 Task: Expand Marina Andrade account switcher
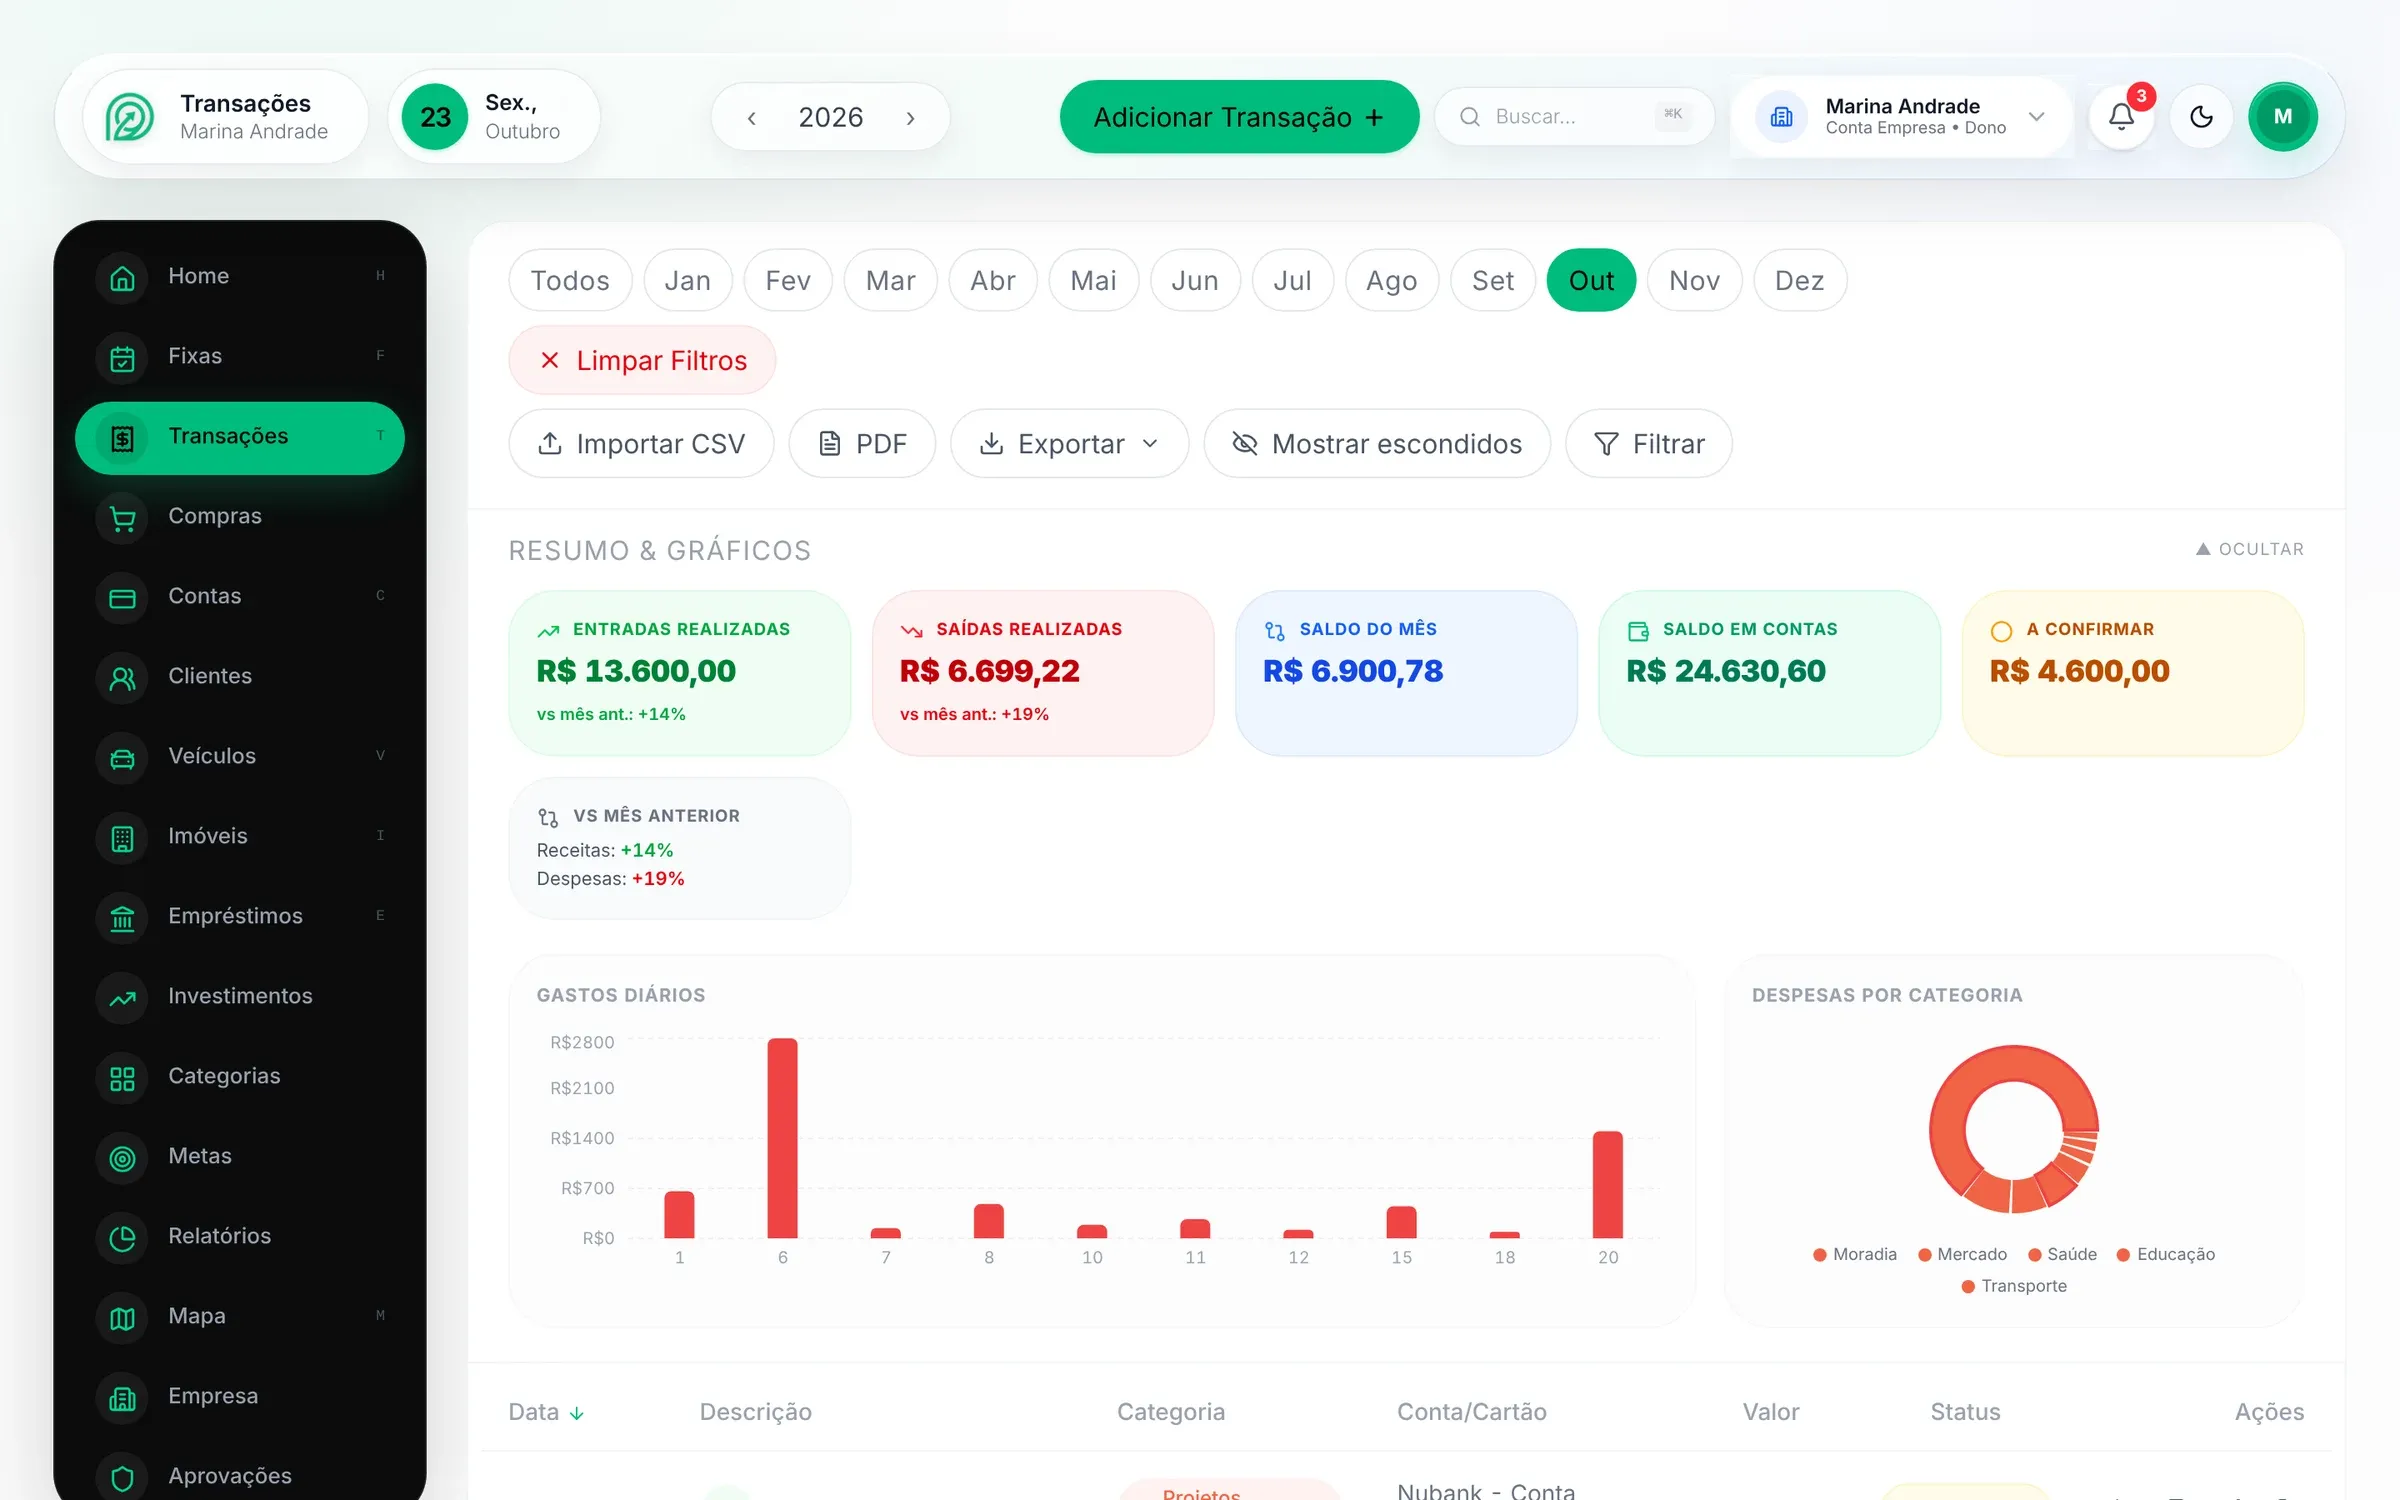(1901, 117)
